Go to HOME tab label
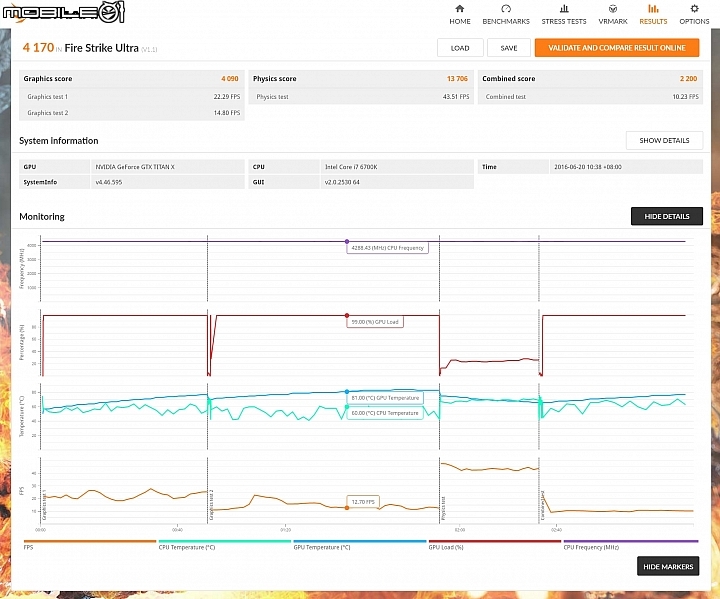 (460, 21)
